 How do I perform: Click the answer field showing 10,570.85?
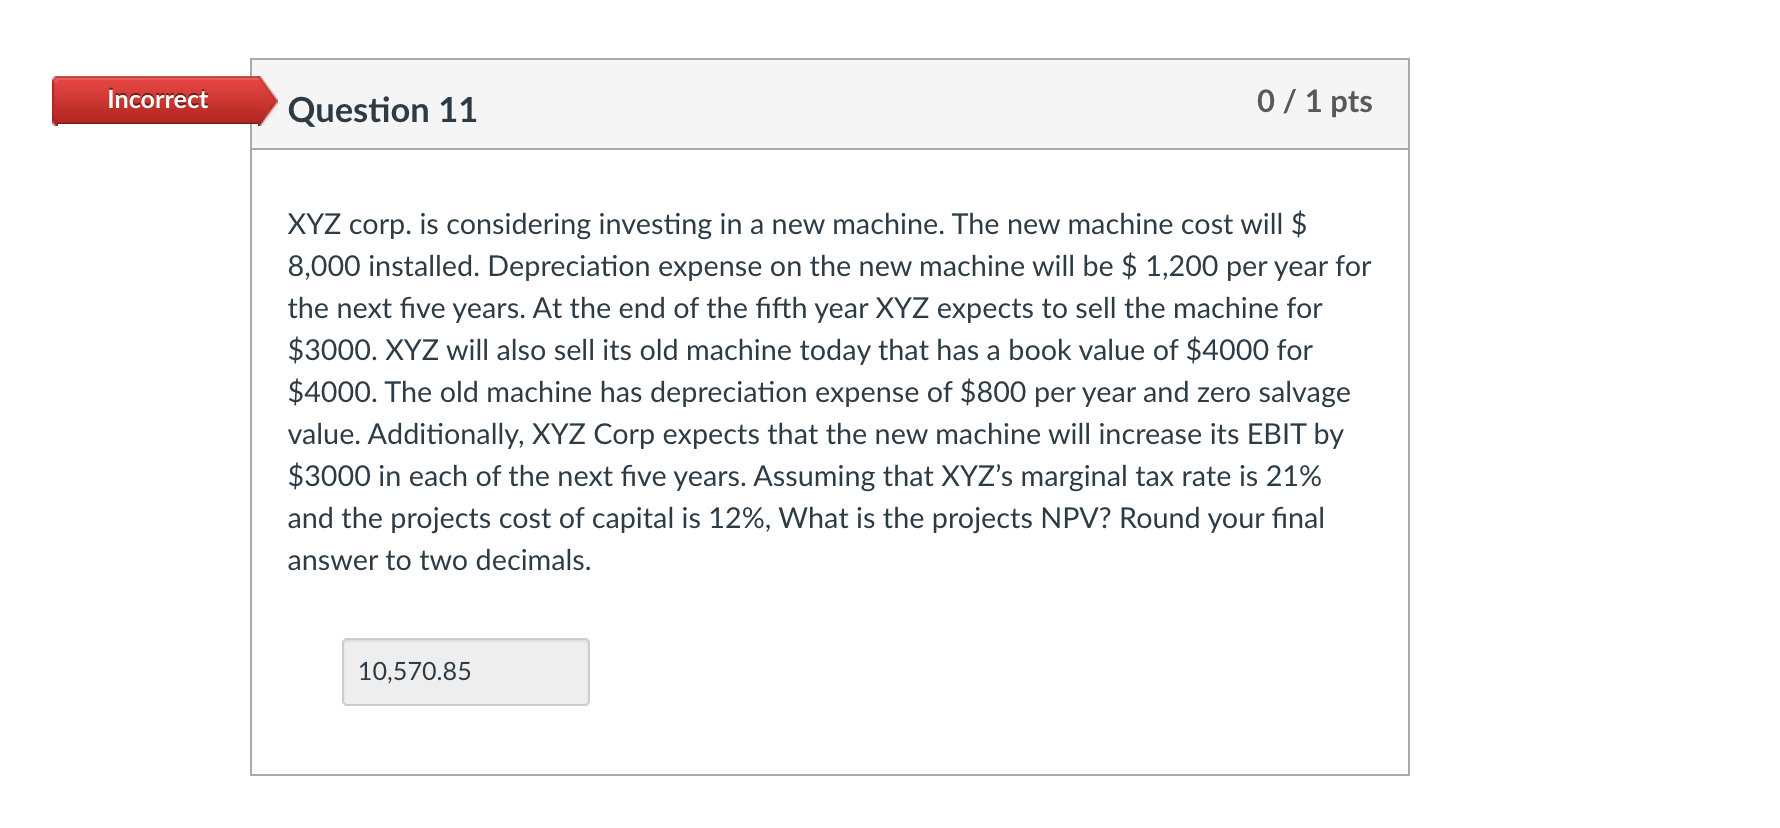coord(465,671)
